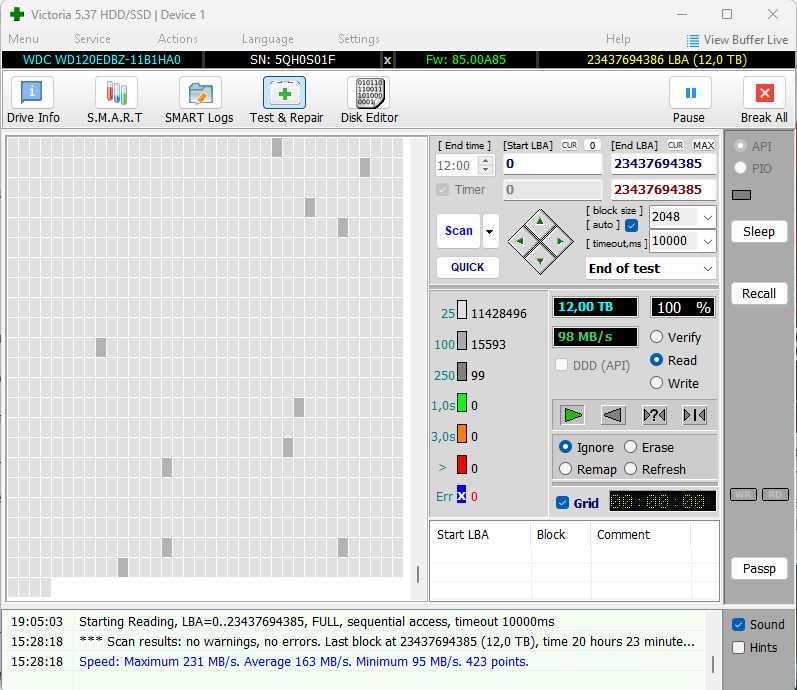Enable the Hints checkbox
The height and width of the screenshot is (690, 797).
click(x=739, y=647)
